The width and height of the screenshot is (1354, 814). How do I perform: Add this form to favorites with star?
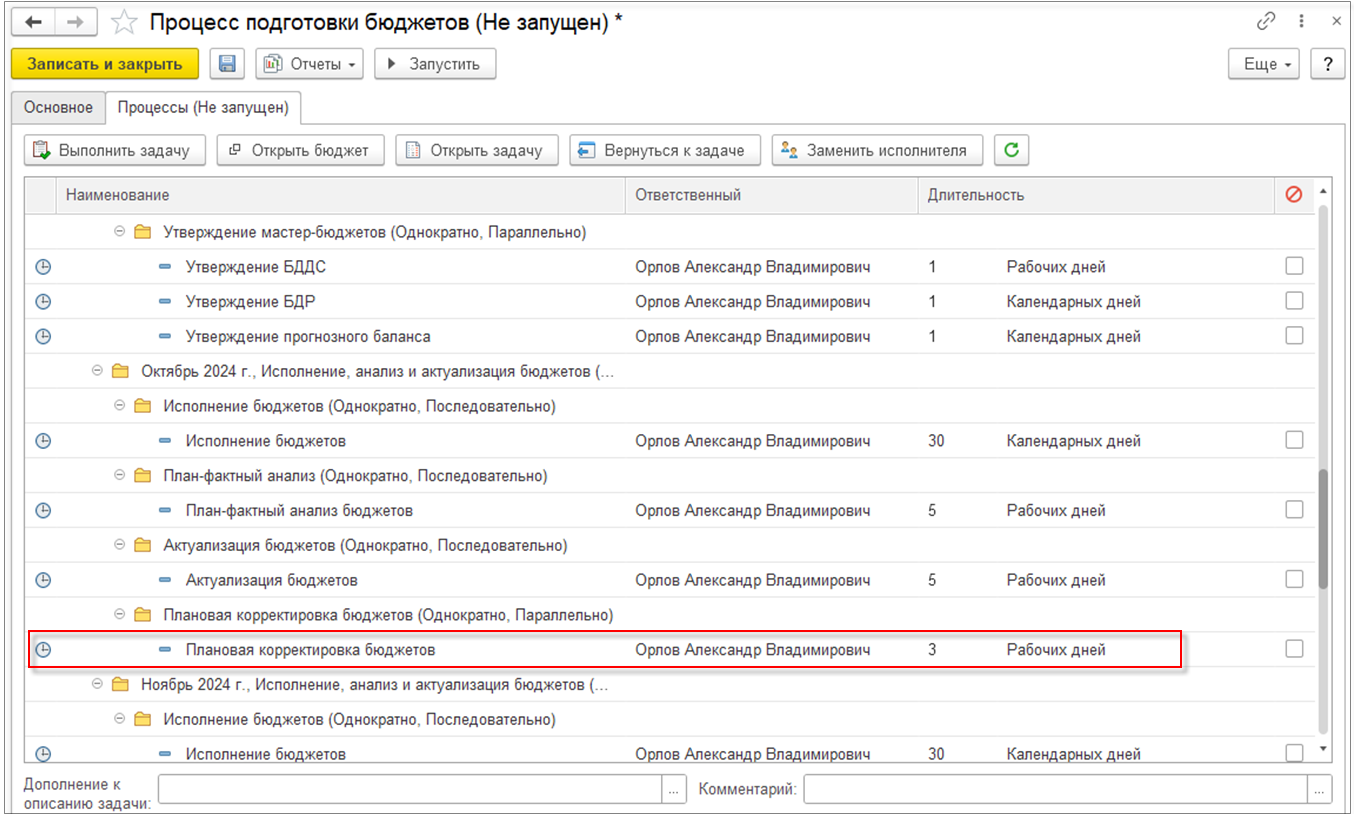124,22
